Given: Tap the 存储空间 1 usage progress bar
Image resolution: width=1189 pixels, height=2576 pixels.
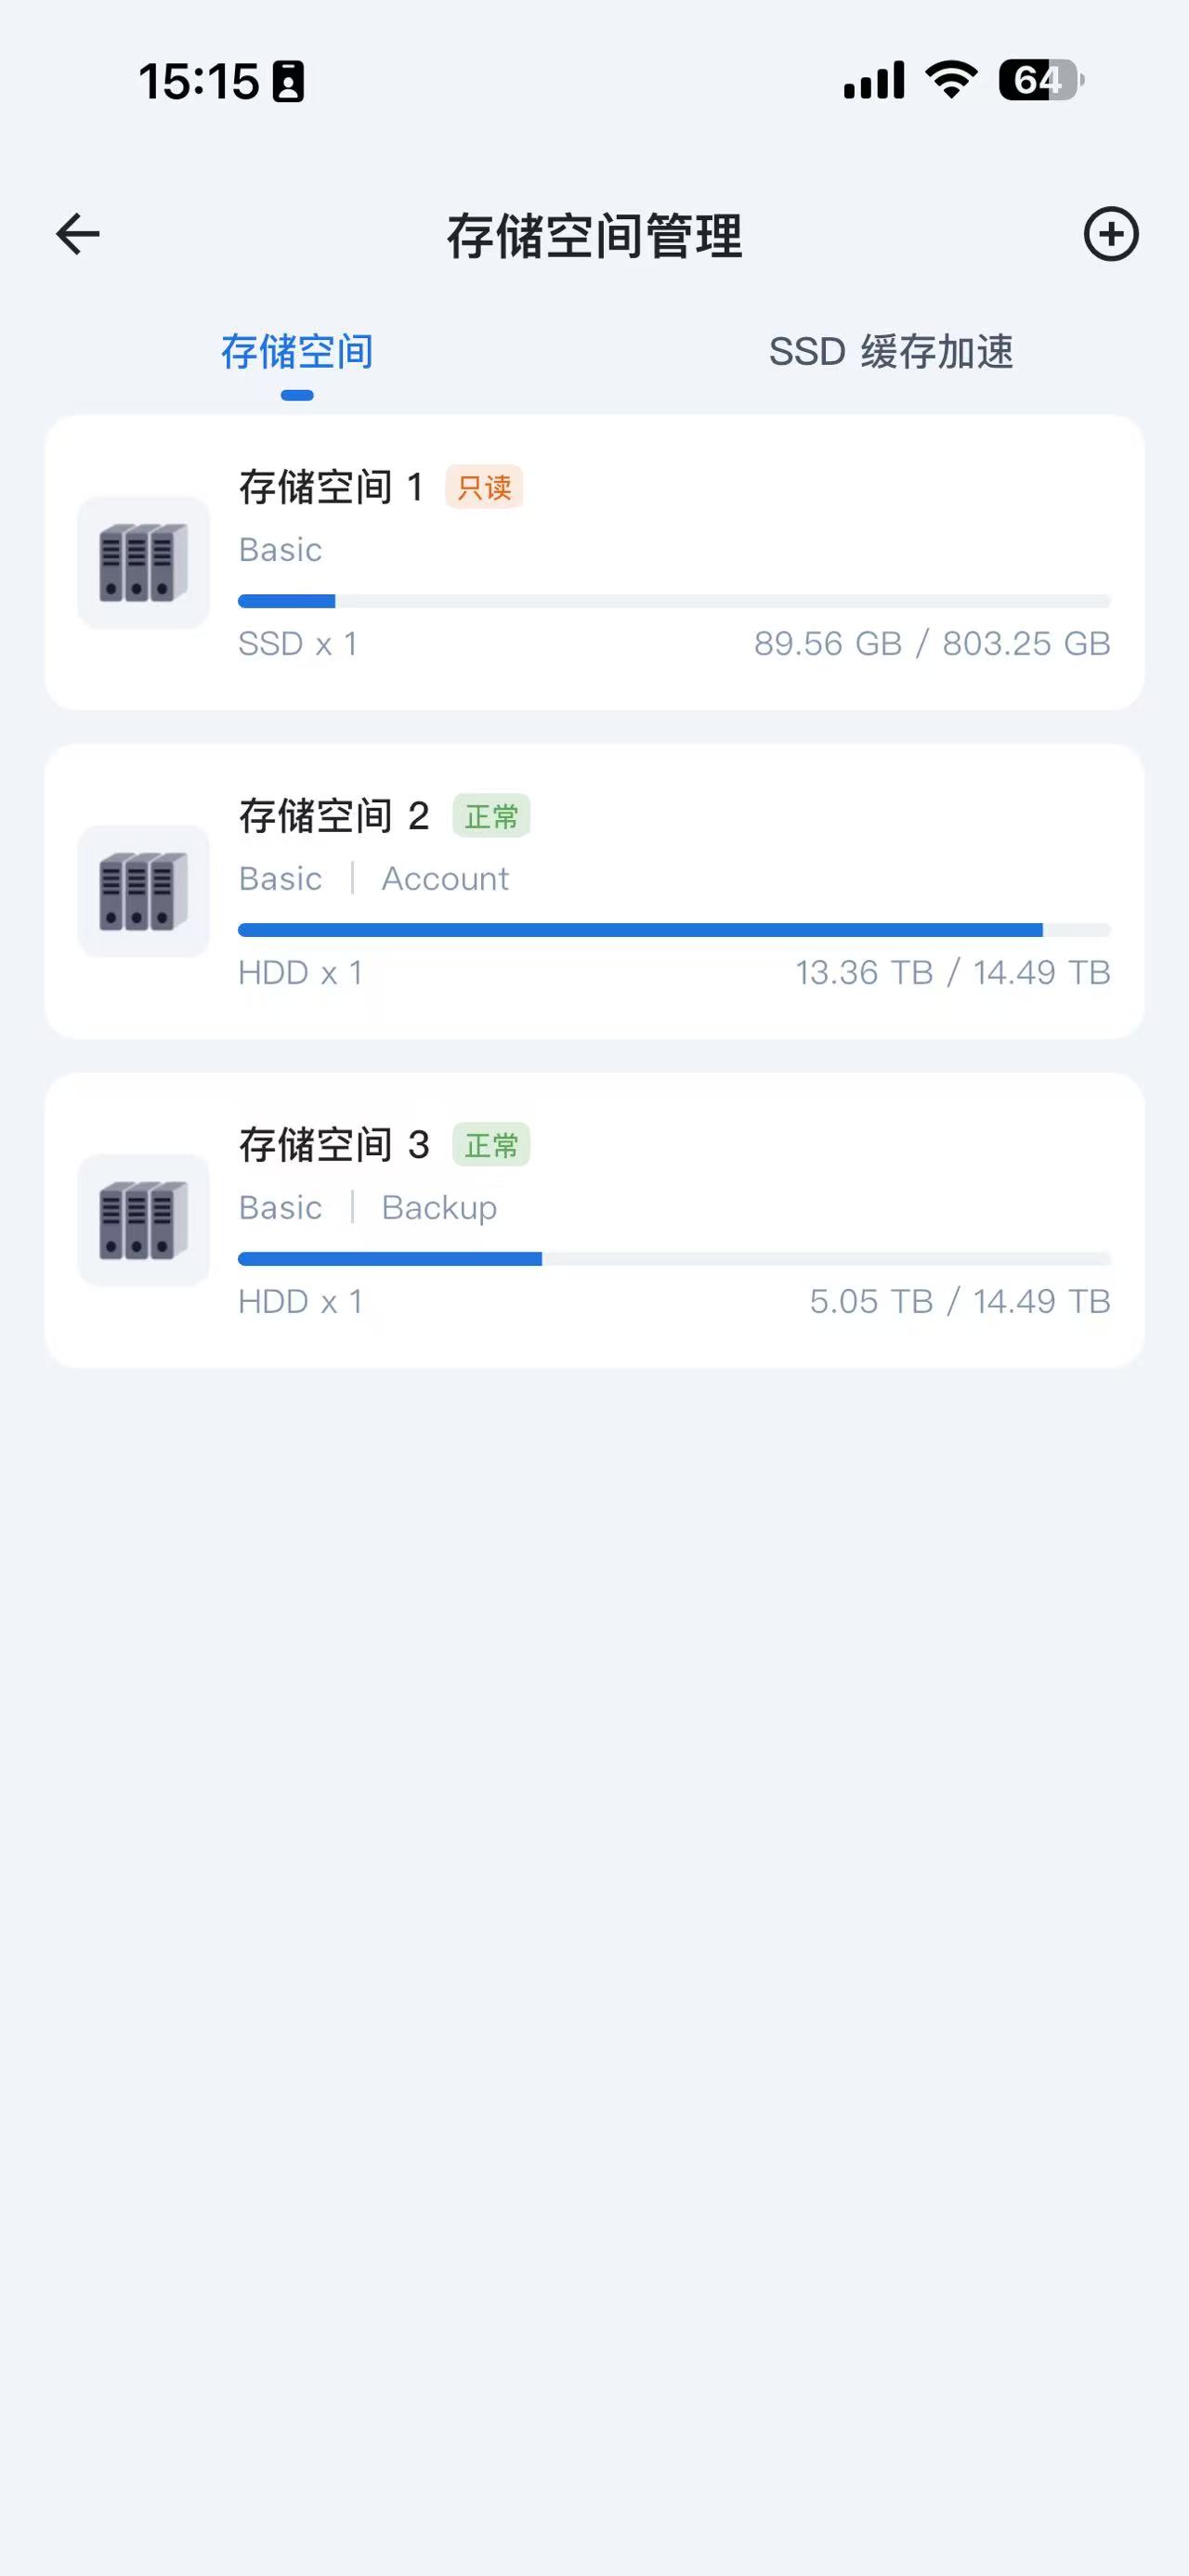Looking at the screenshot, I should (x=674, y=601).
